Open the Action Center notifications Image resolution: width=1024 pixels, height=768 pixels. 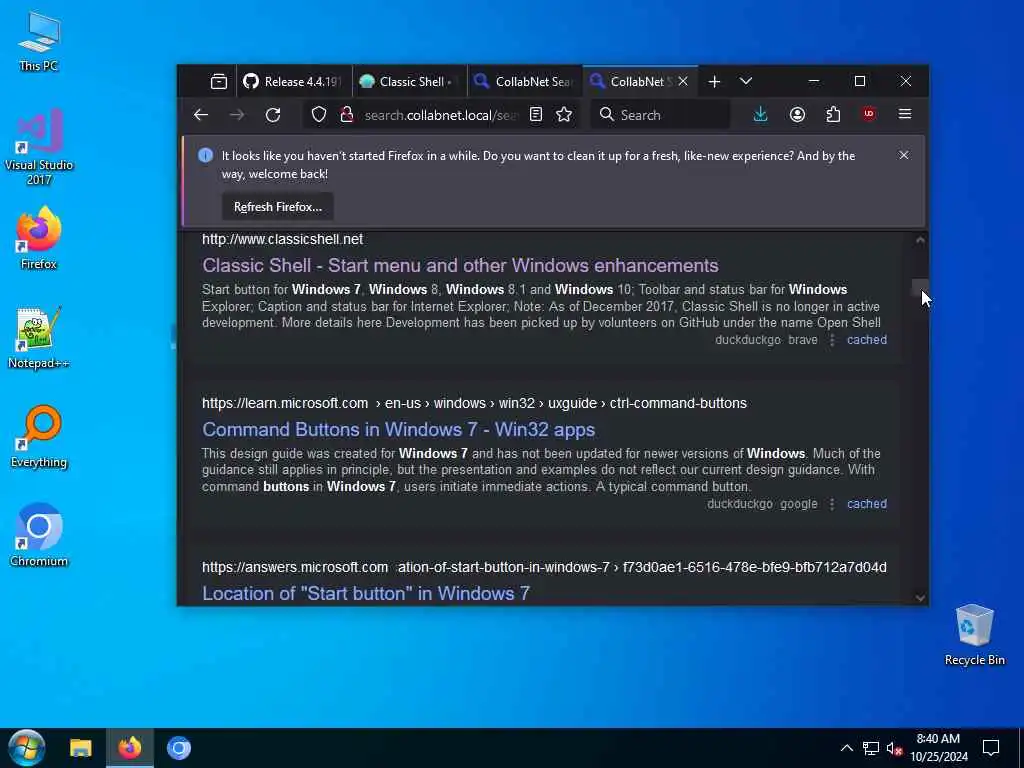coord(991,748)
